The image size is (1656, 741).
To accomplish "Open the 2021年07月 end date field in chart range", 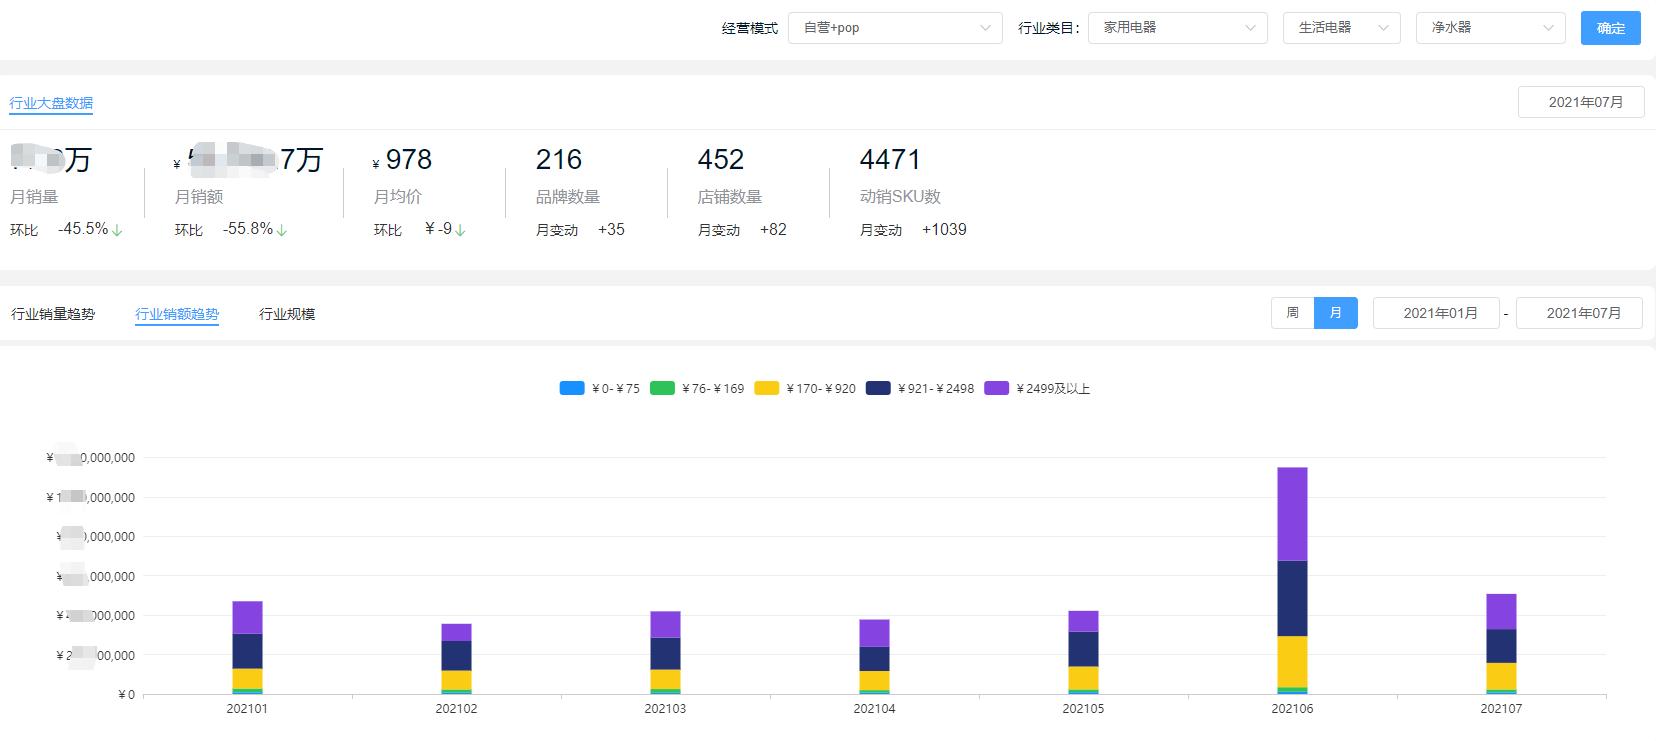I will (1580, 313).
